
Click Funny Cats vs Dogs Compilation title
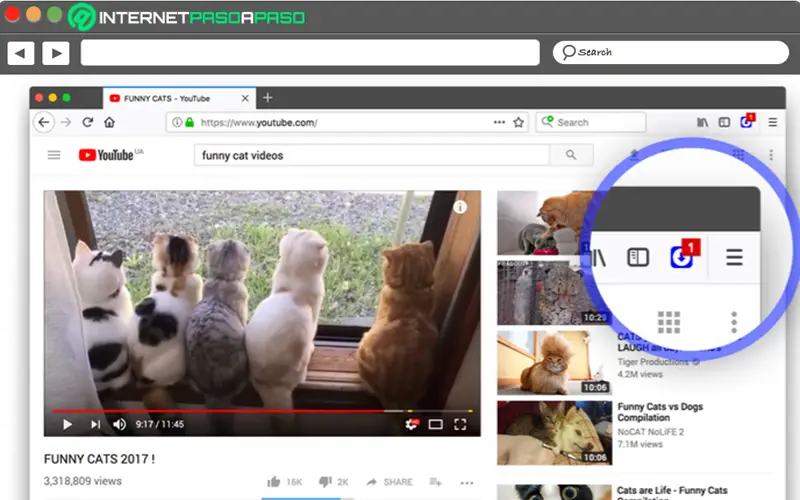click(660, 412)
